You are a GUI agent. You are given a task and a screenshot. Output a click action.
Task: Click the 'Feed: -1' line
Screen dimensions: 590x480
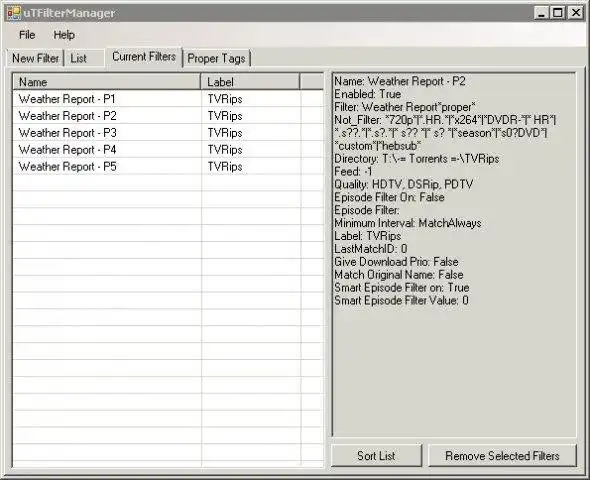click(353, 172)
